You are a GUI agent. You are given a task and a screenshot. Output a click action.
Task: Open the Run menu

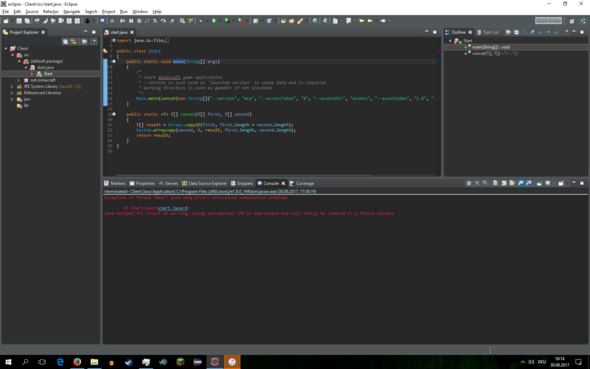[x=123, y=12]
